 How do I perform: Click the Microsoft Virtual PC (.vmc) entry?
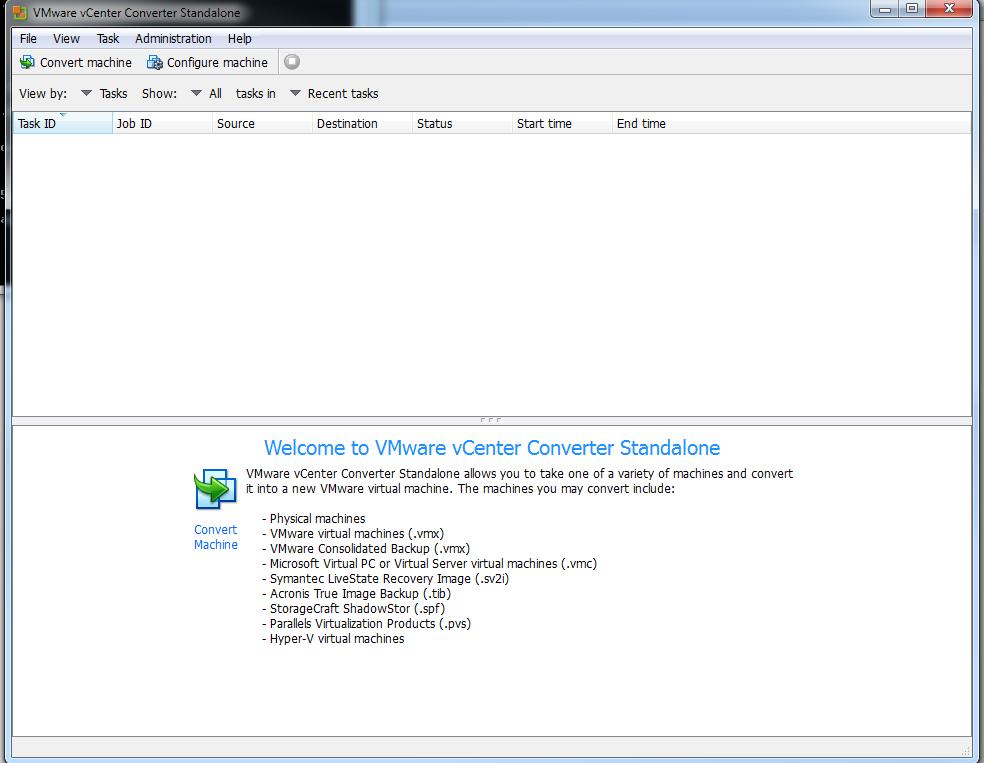click(x=429, y=563)
